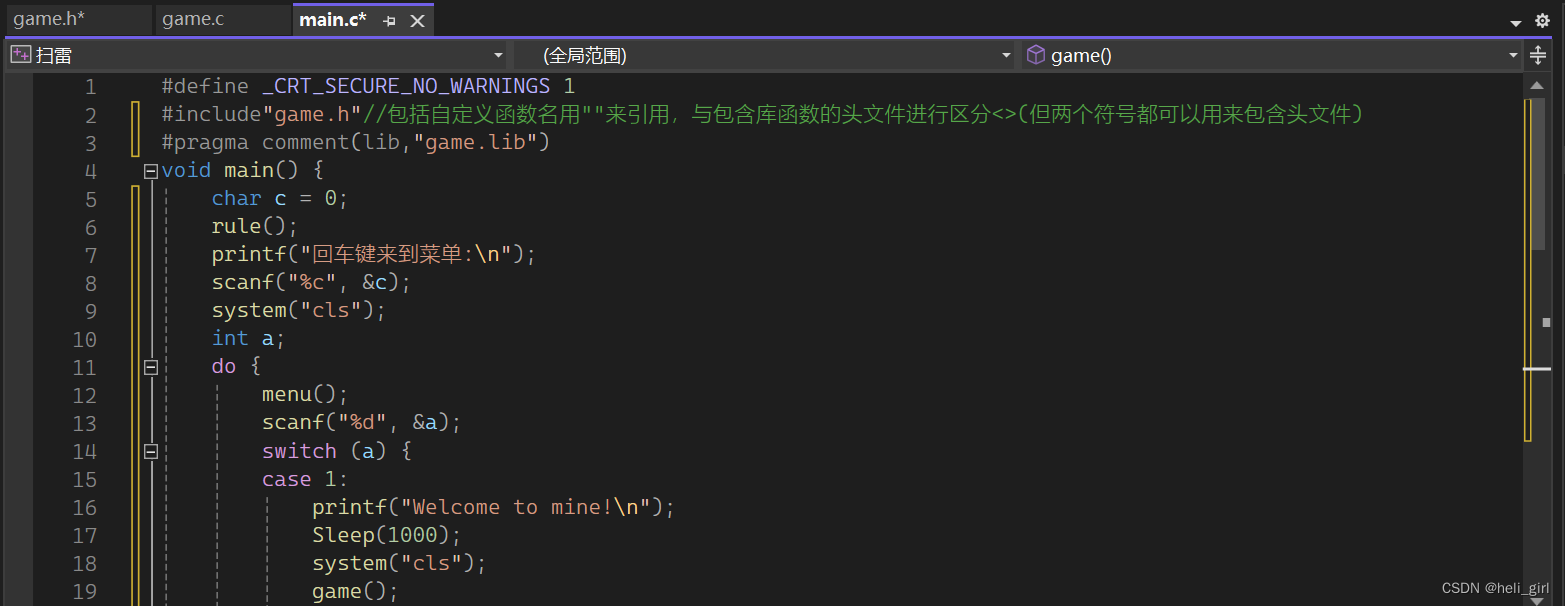1565x606 pixels.
Task: Click the scanf("%c", &c); line
Action: pos(311,283)
